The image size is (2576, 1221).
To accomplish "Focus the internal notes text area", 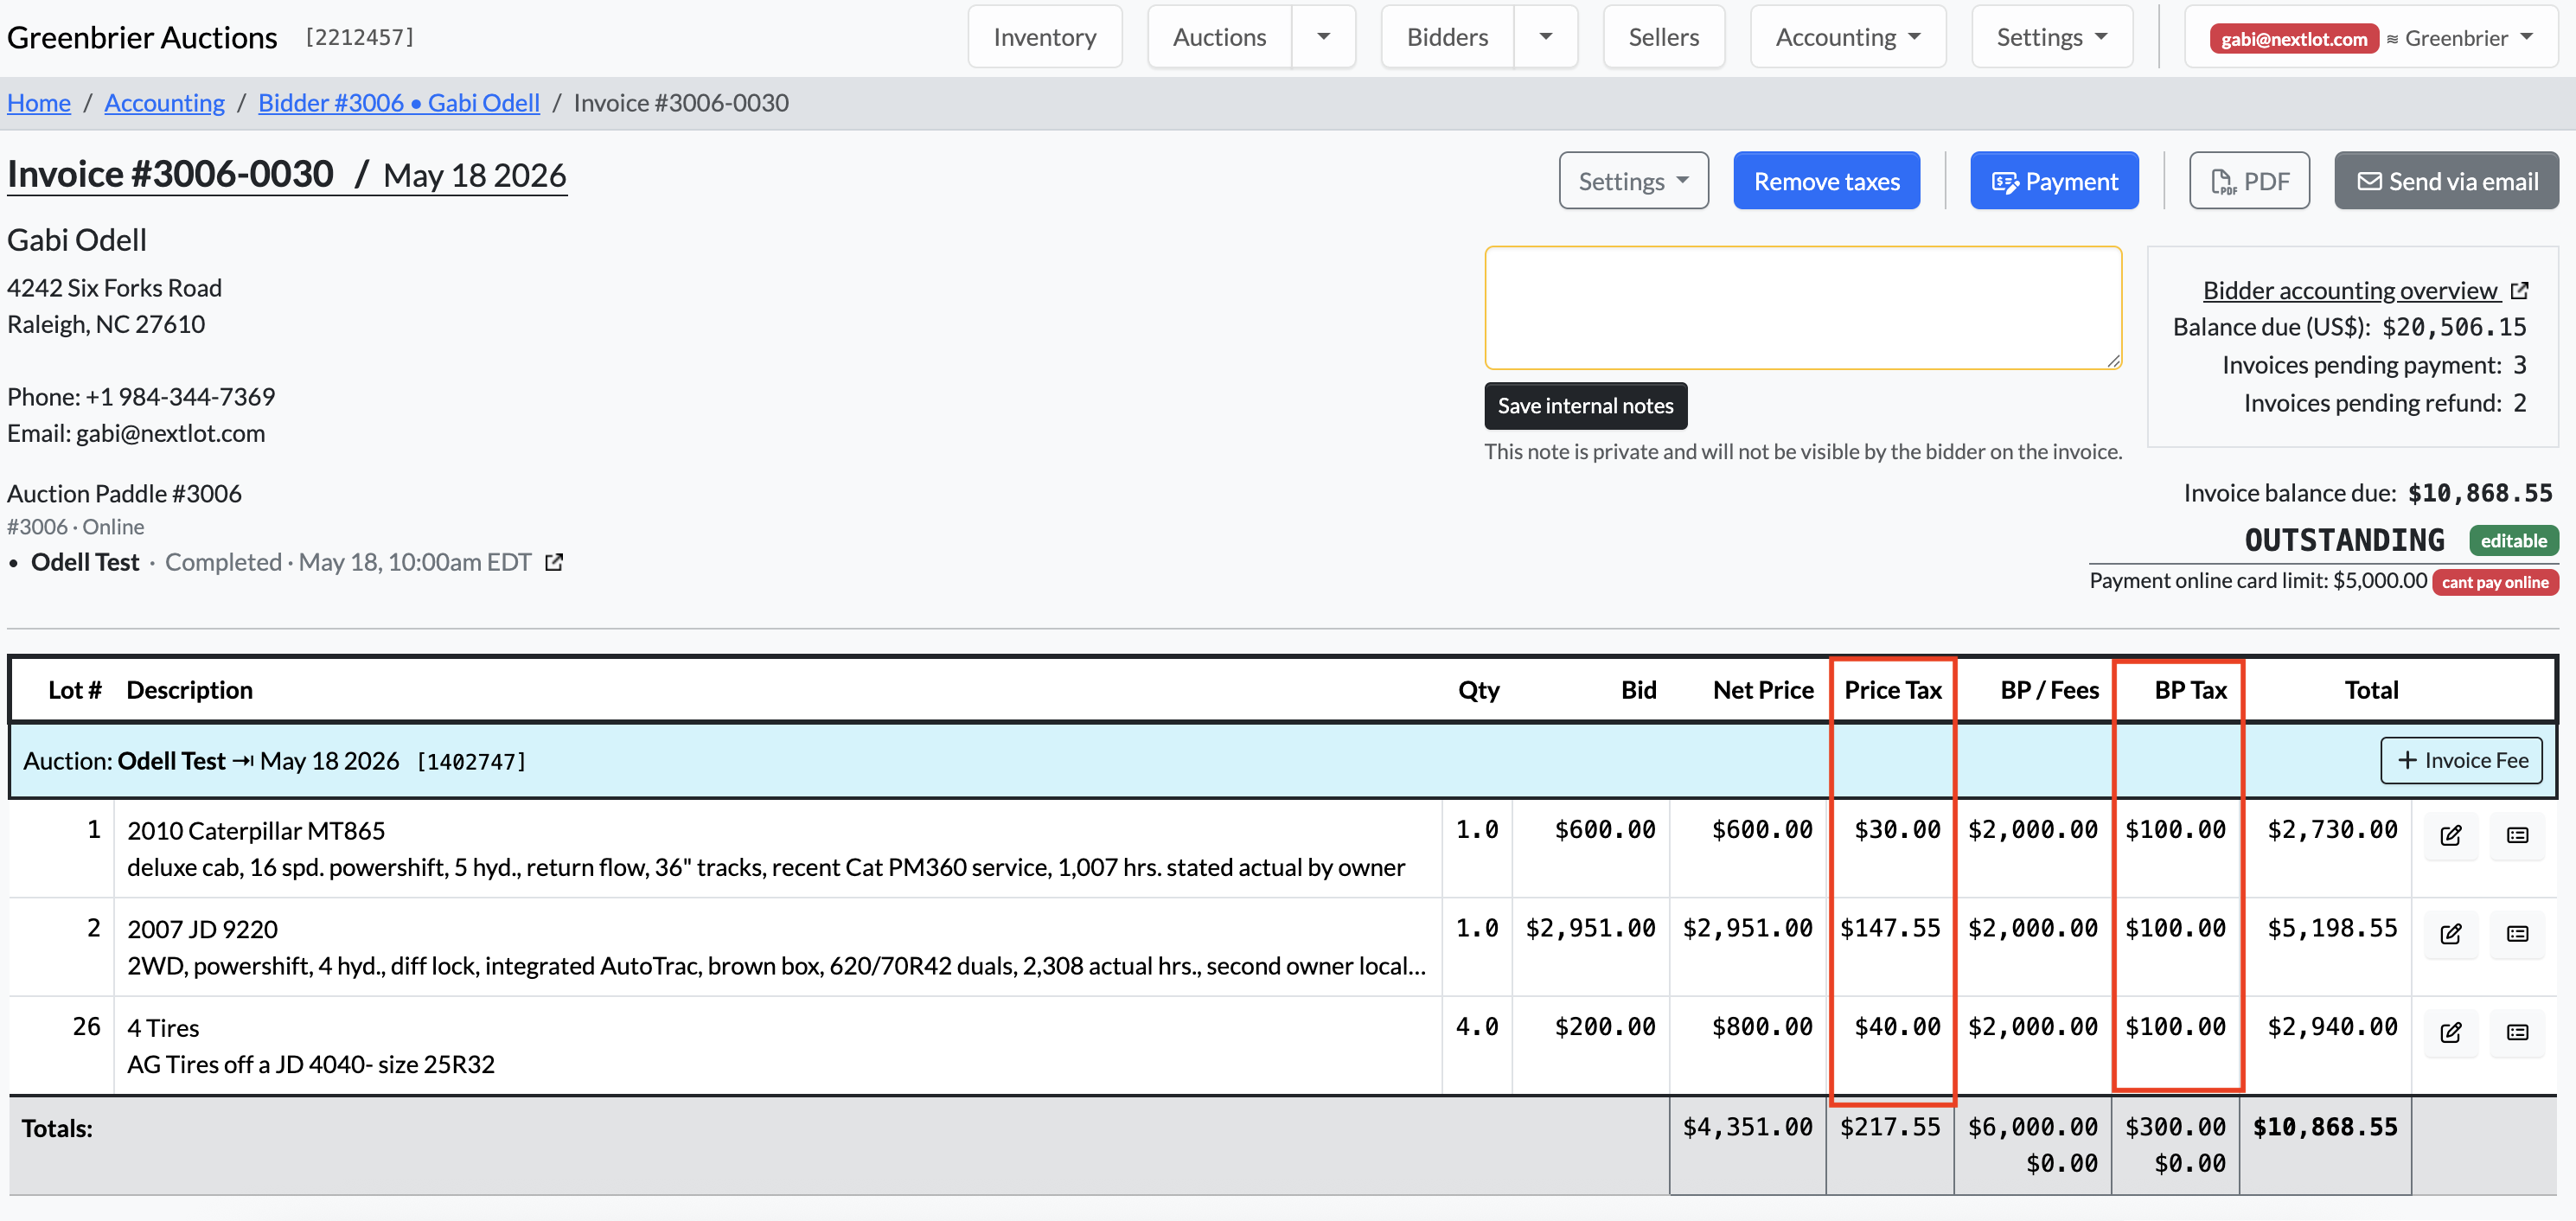I will [x=1802, y=308].
